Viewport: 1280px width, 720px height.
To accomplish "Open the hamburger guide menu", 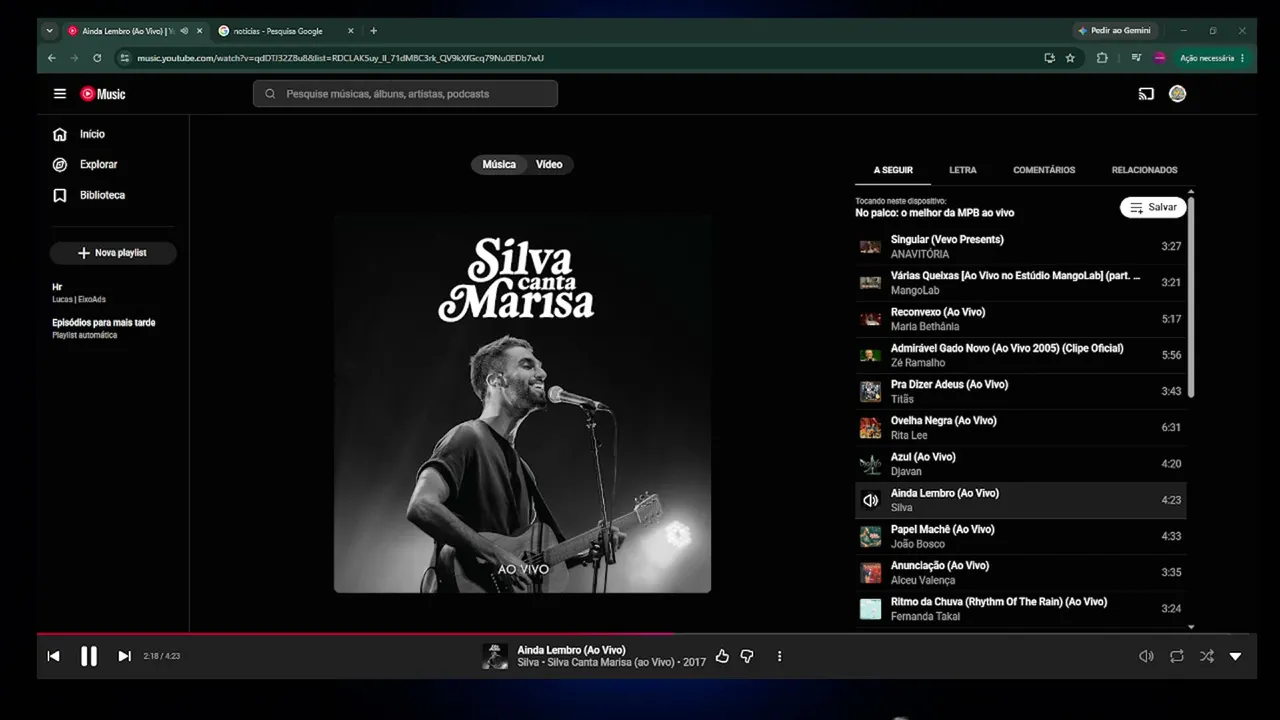I will coord(60,94).
